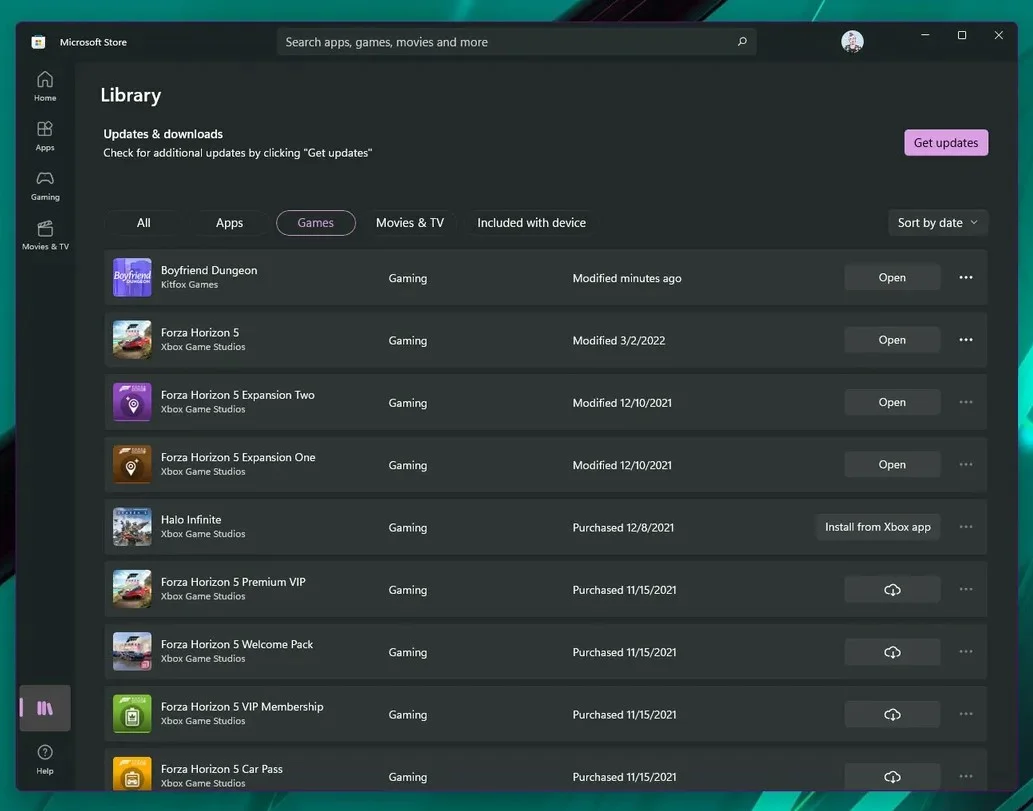Open Movies & TV in sidebar
1033x811 pixels.
[45, 235]
